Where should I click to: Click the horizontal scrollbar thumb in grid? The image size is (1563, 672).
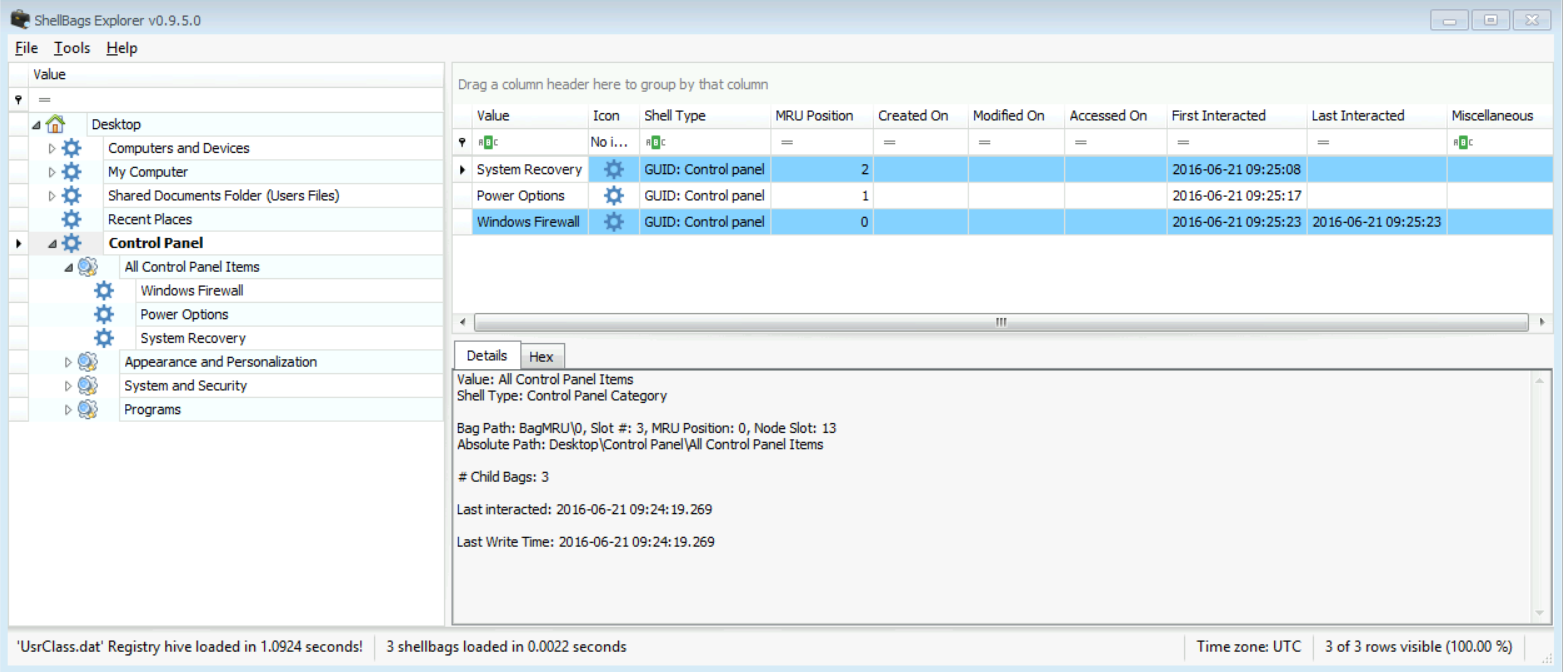(1000, 322)
